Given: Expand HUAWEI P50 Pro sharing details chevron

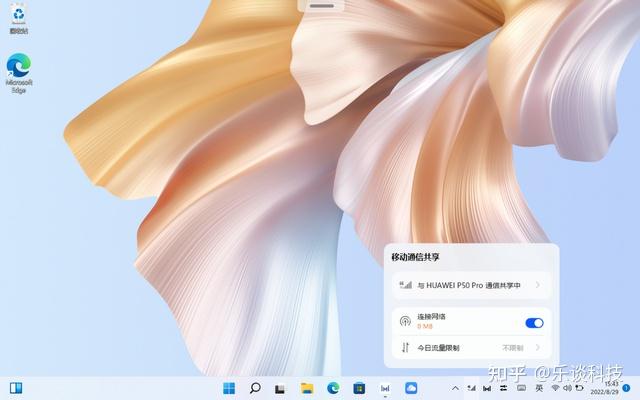Looking at the screenshot, I should (538, 285).
